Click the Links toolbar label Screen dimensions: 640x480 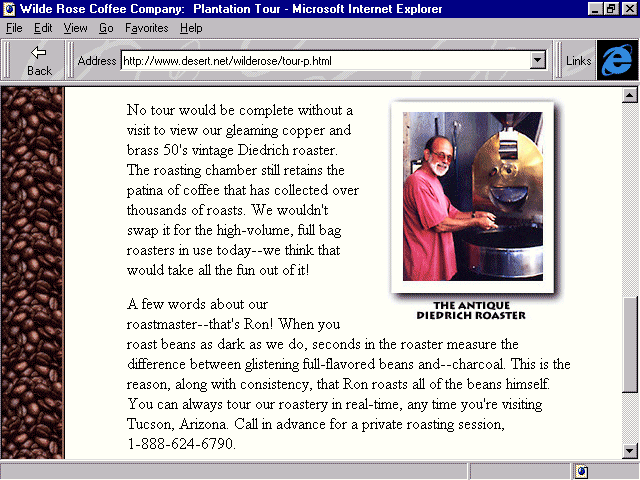[578, 61]
